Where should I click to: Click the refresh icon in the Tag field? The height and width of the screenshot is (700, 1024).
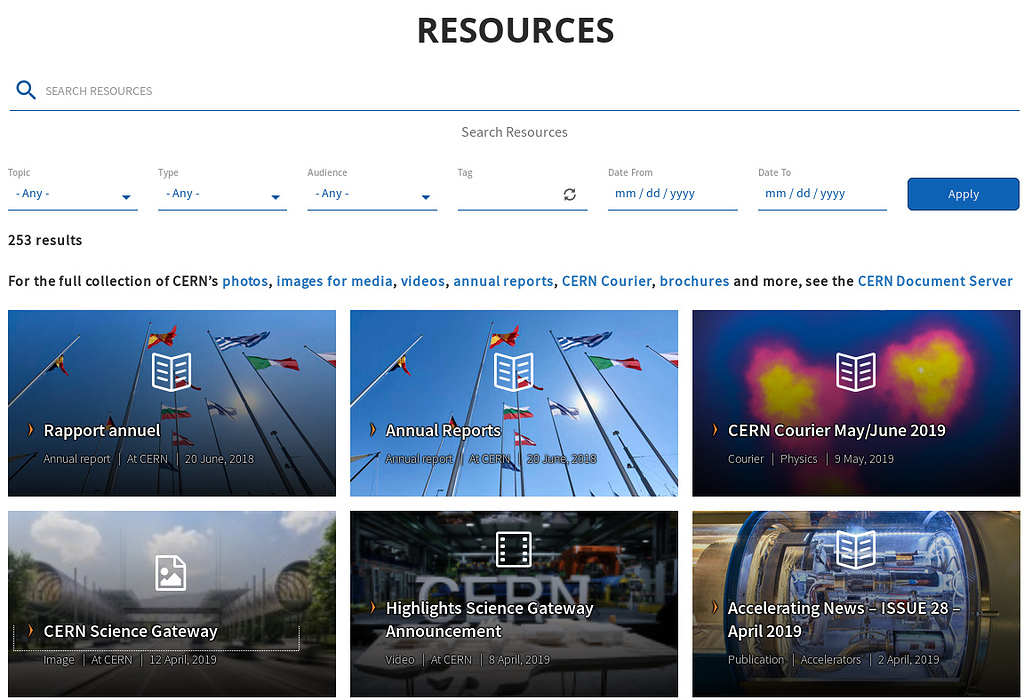pyautogui.click(x=568, y=193)
